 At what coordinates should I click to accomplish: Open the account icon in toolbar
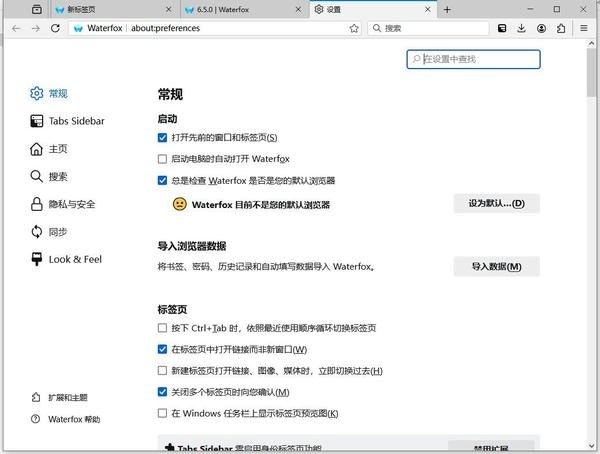click(541, 28)
